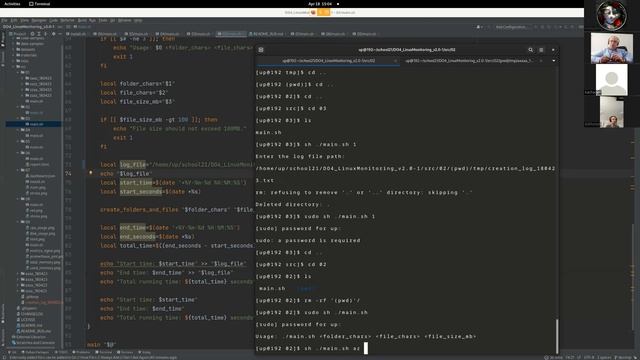
Task: Click the UTF-8 encoding in status bar
Action: [590, 357]
